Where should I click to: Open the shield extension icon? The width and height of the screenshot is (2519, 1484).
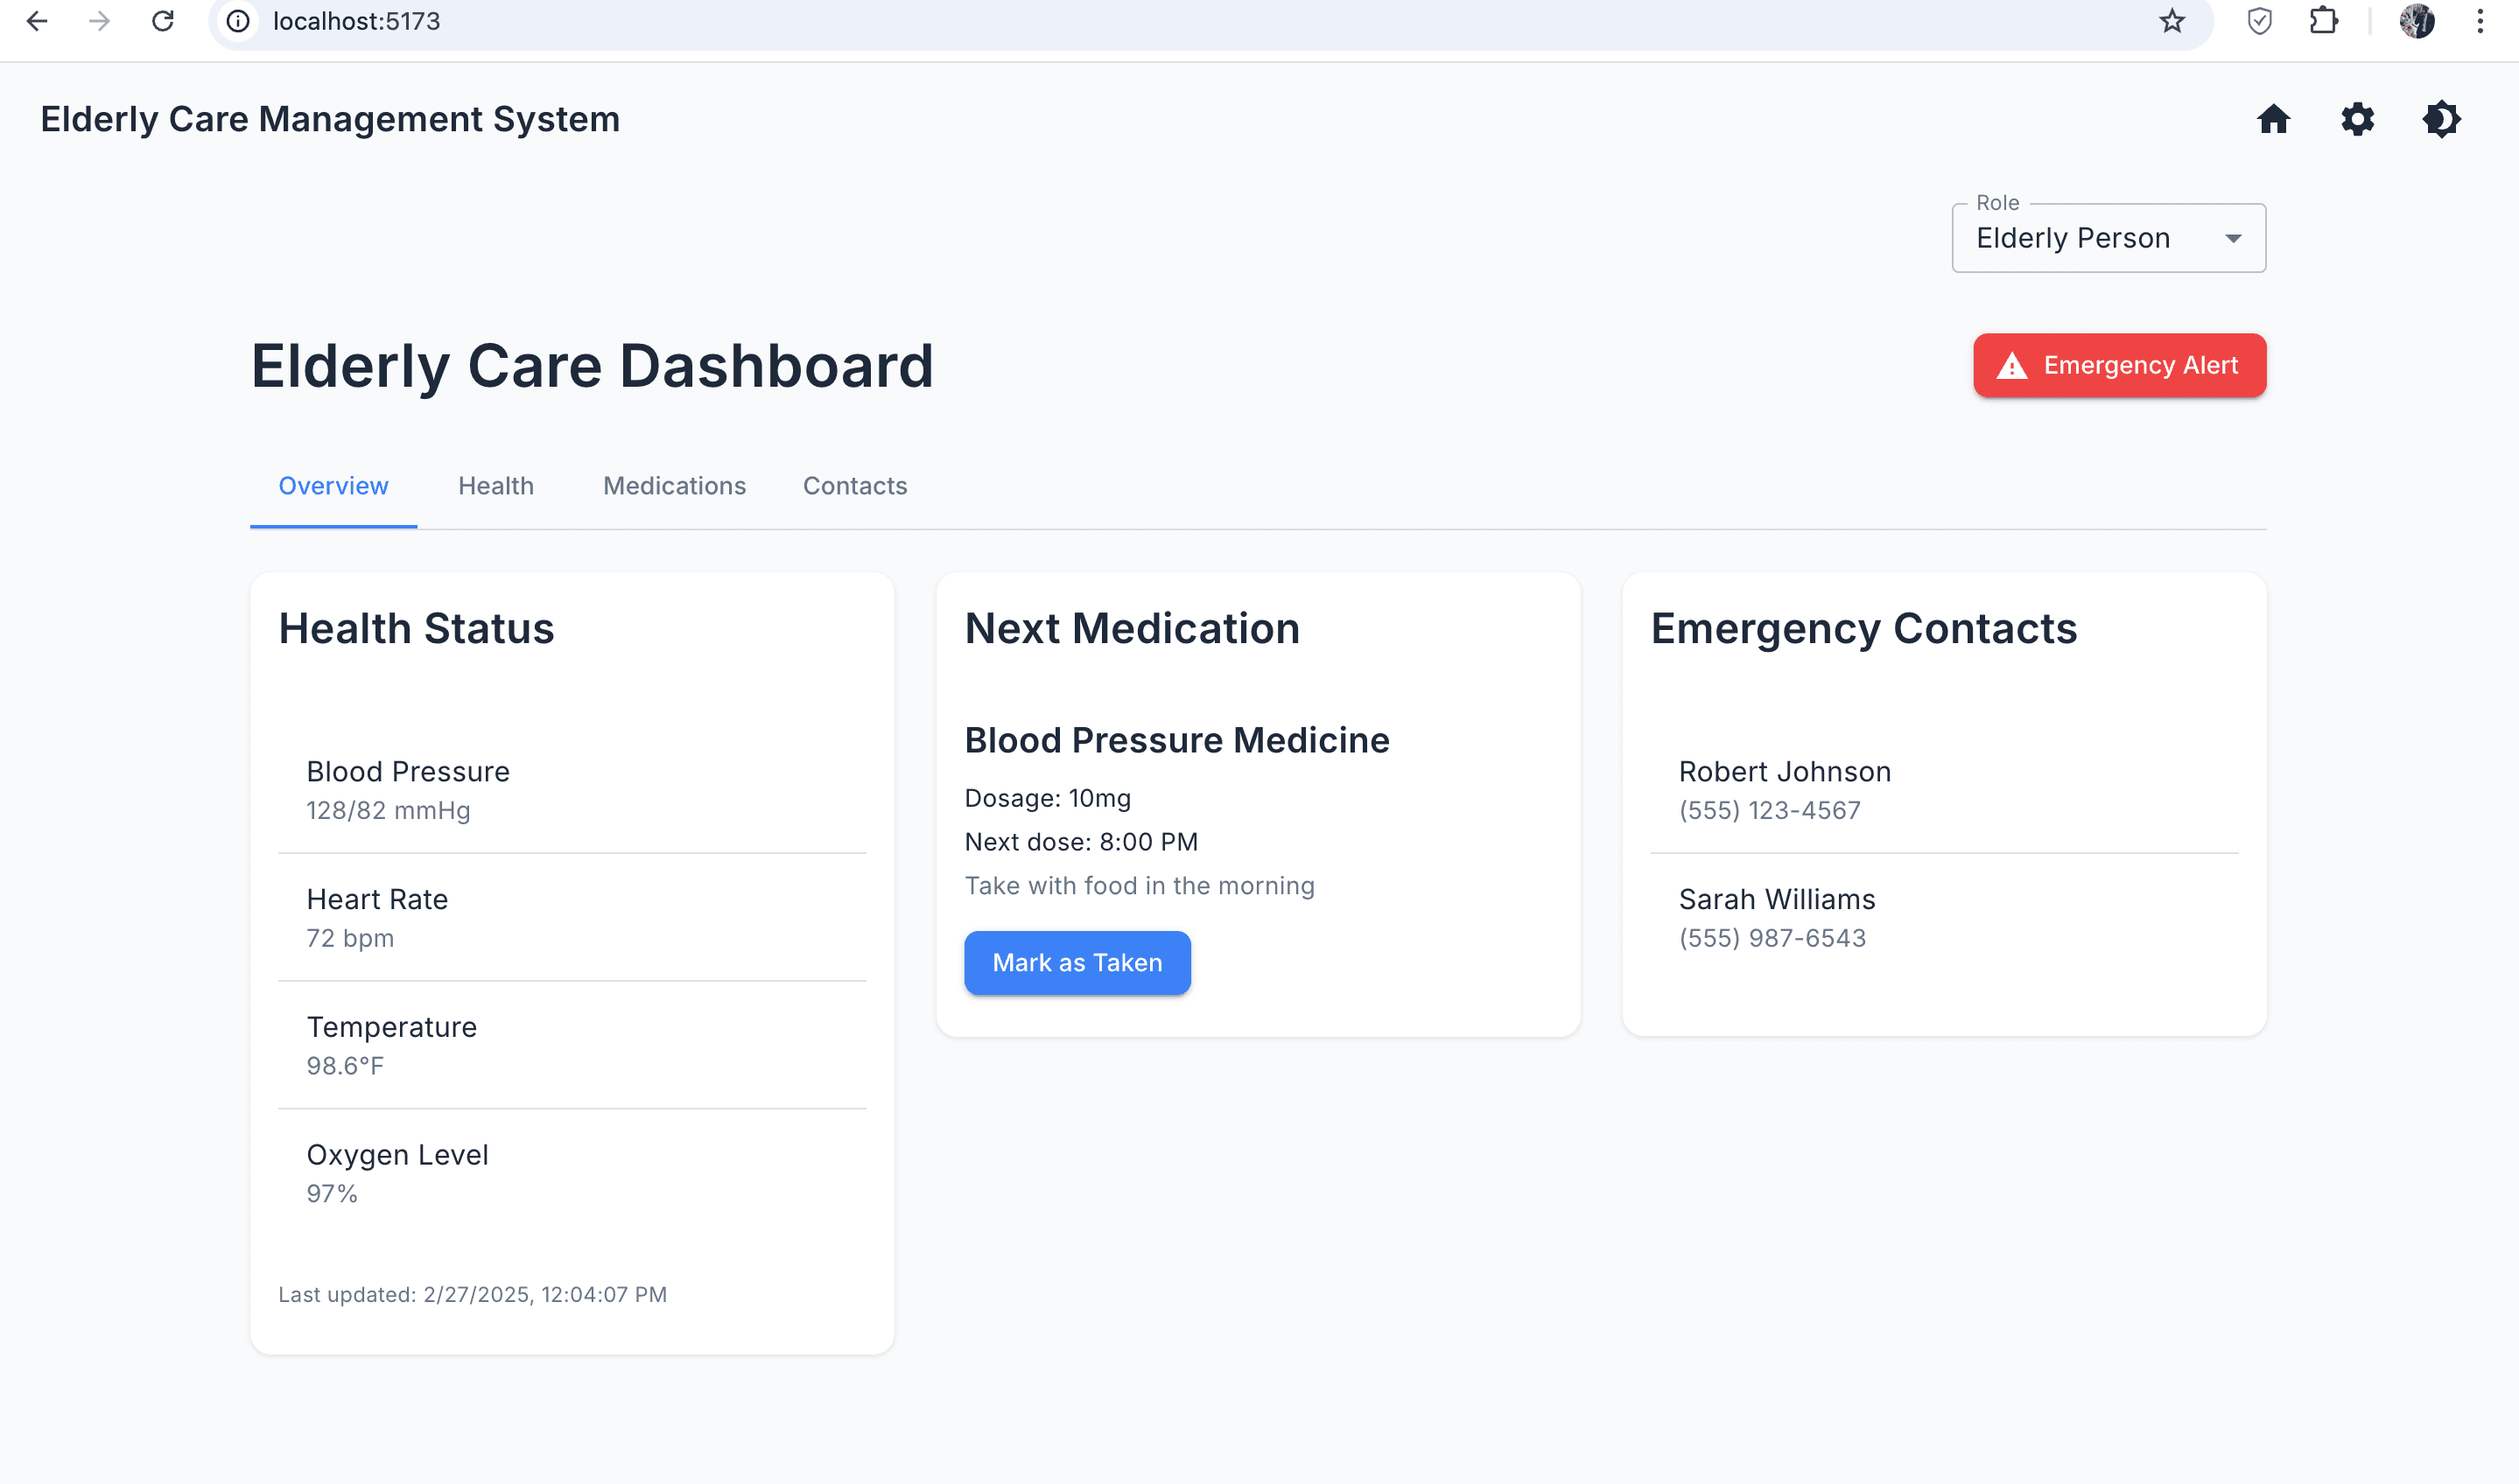(x=2259, y=21)
